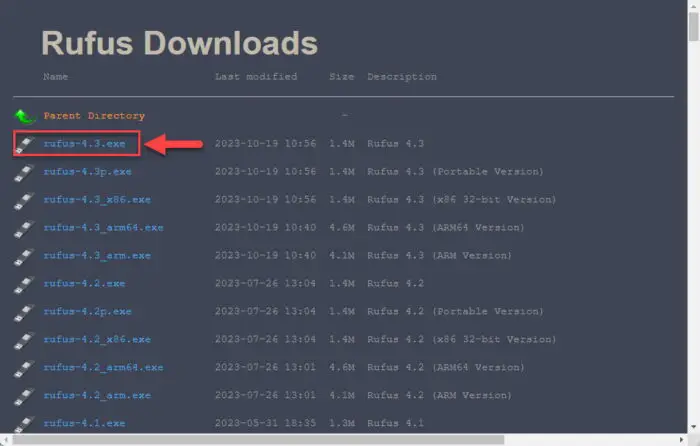The height and width of the screenshot is (446, 700).
Task: Sort by the Size column header
Action: (342, 77)
